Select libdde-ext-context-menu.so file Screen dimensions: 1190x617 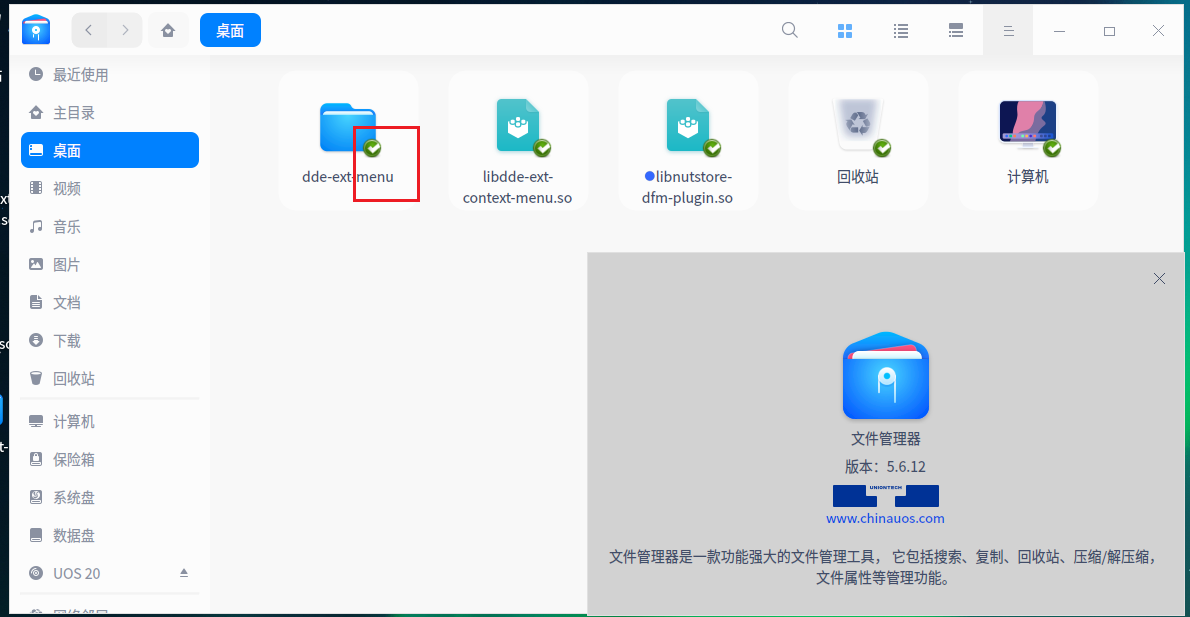[517, 130]
